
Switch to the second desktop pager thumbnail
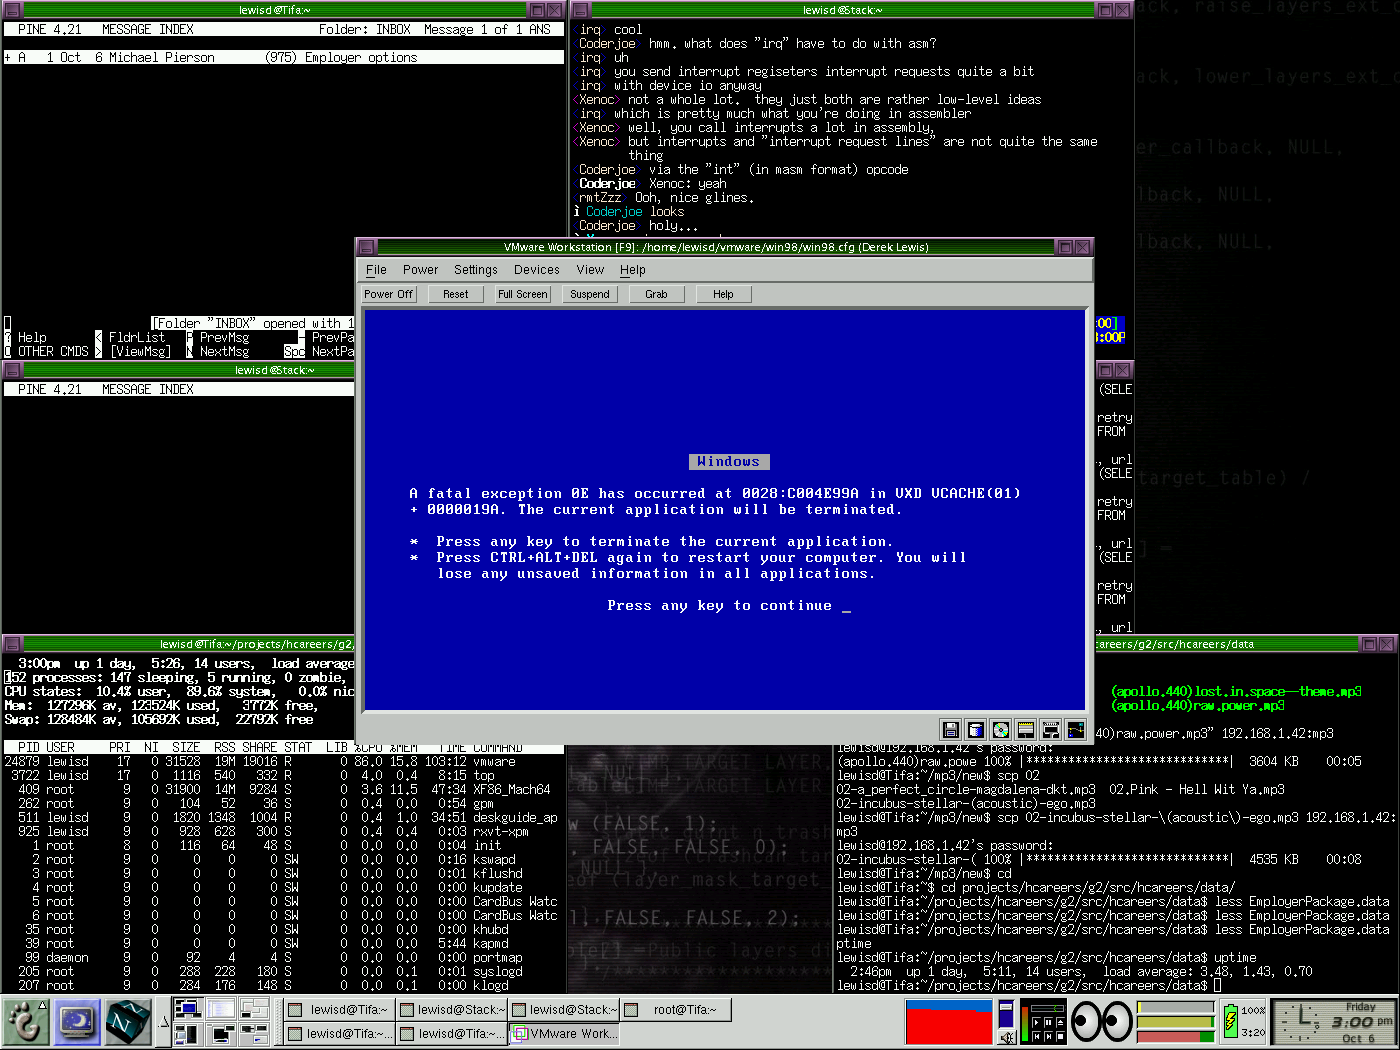pyautogui.click(x=220, y=1009)
